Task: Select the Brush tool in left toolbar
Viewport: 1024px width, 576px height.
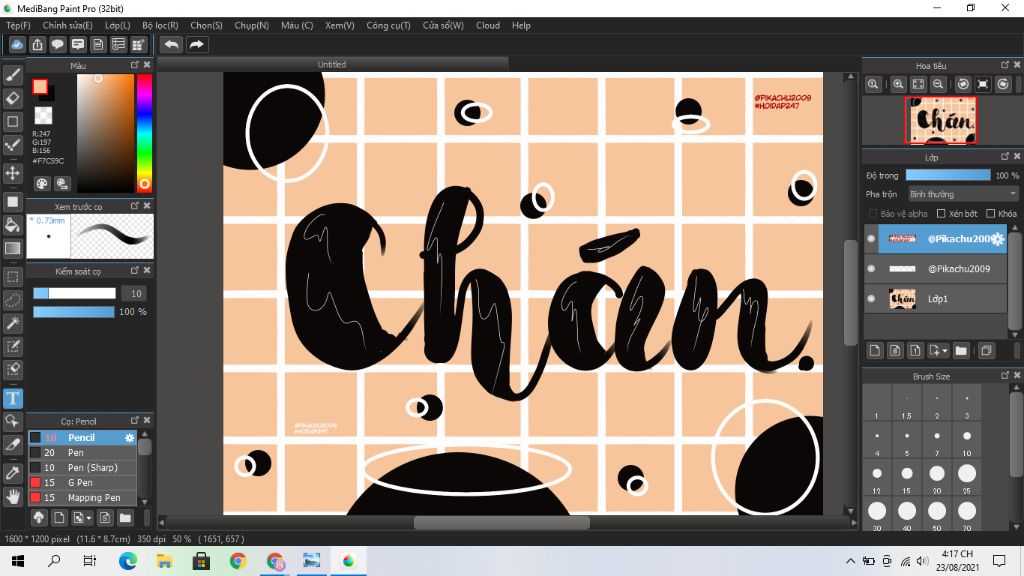Action: click(x=12, y=75)
